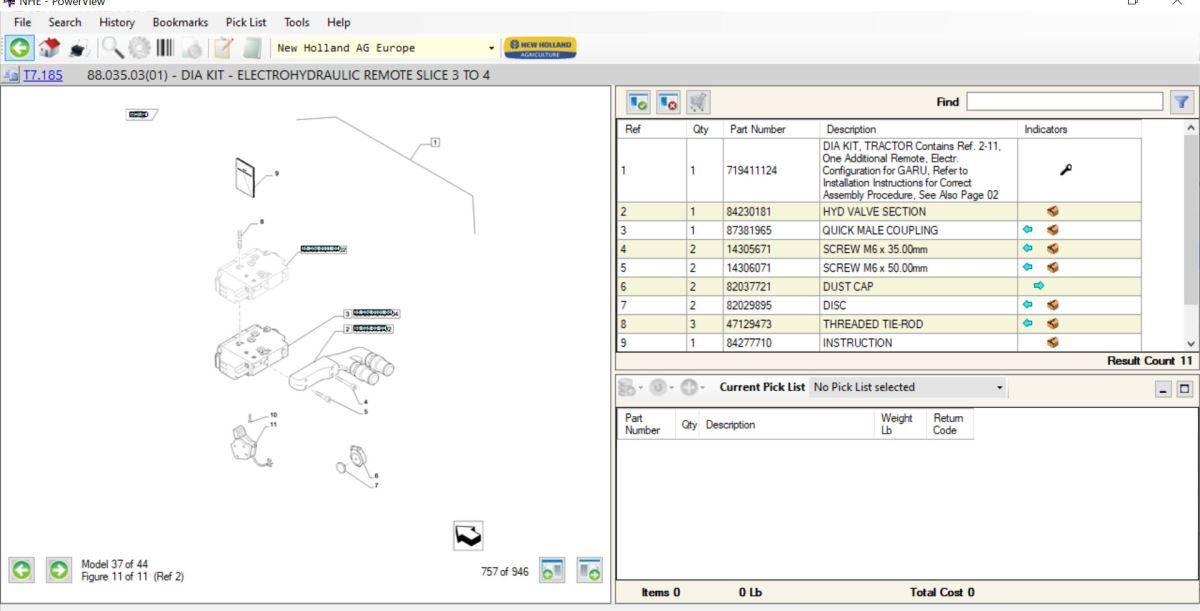Select the SCREW M6 x 35.00mm row
The image size is (1200, 611).
[x=878, y=249]
